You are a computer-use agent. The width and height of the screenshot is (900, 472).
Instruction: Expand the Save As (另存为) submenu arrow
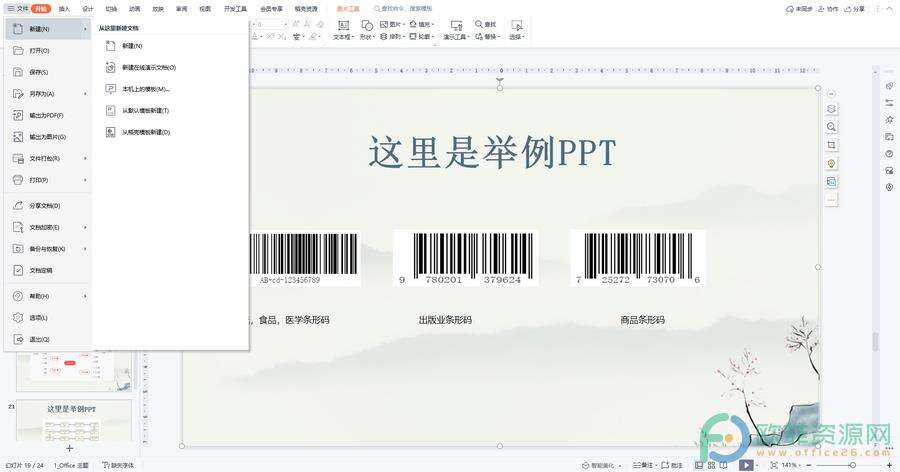coord(86,94)
